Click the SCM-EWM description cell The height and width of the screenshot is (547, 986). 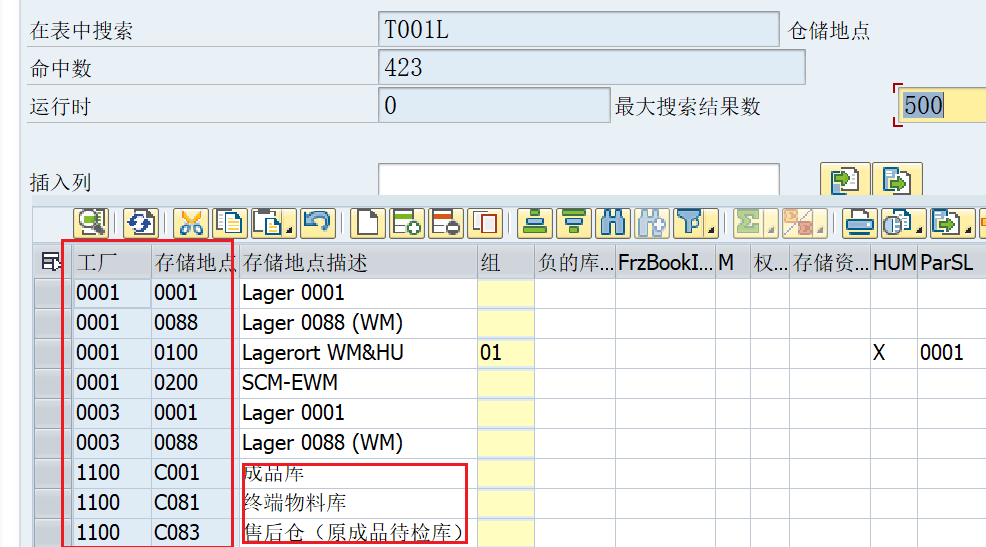pyautogui.click(x=357, y=383)
